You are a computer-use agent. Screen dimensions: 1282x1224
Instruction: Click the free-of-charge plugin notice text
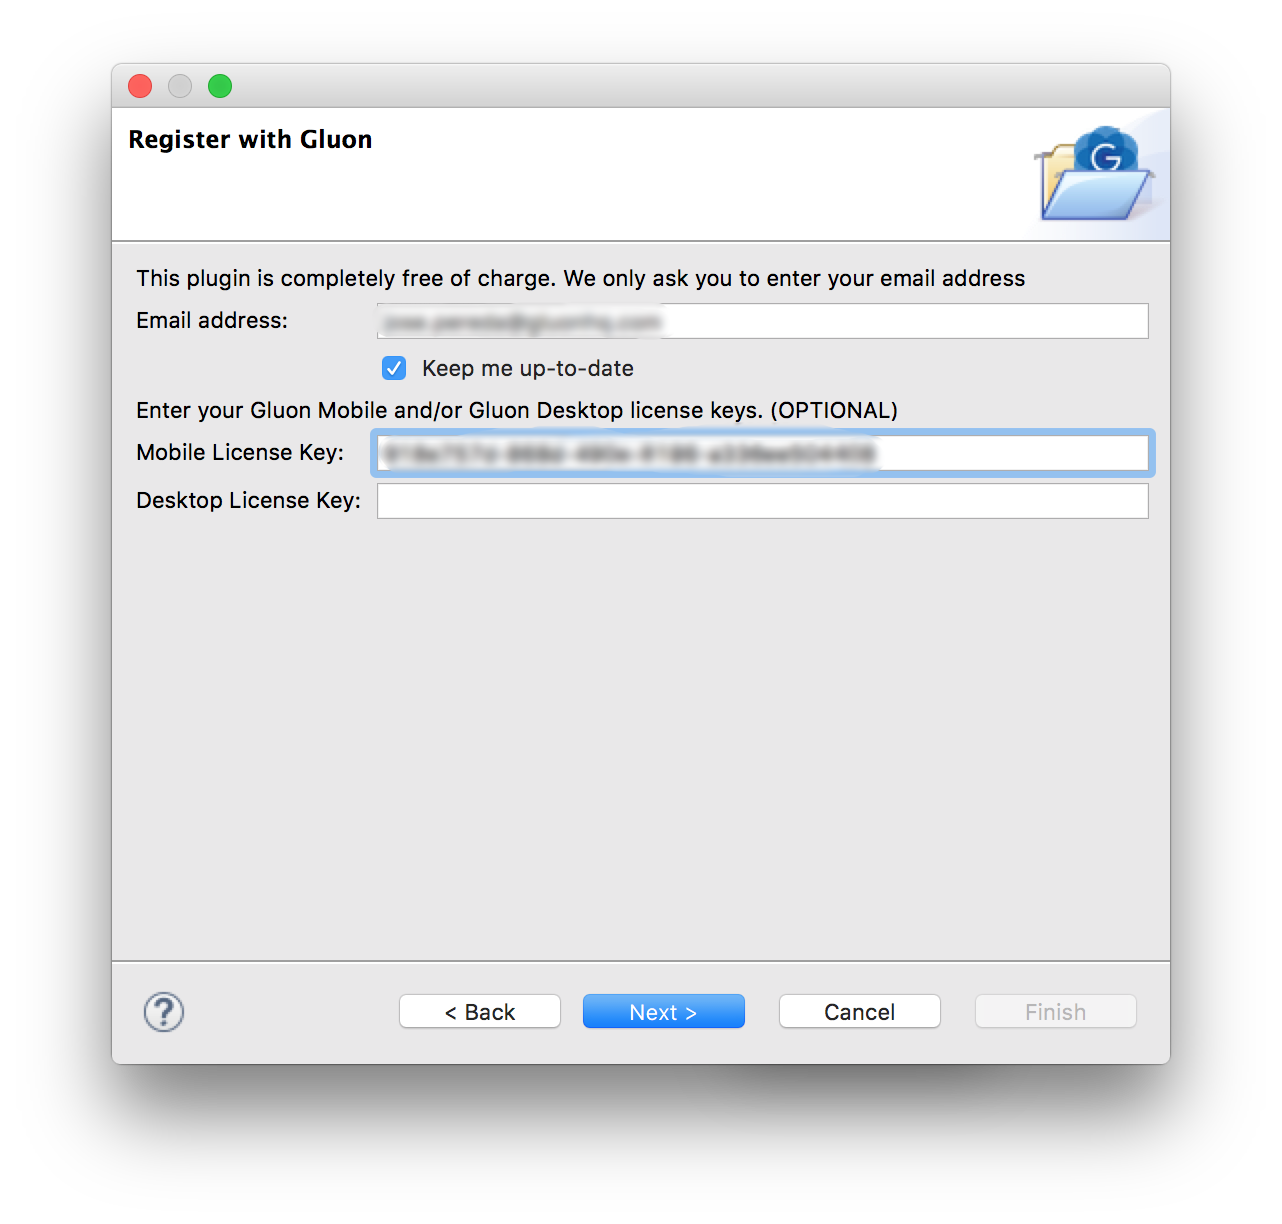pyautogui.click(x=581, y=278)
